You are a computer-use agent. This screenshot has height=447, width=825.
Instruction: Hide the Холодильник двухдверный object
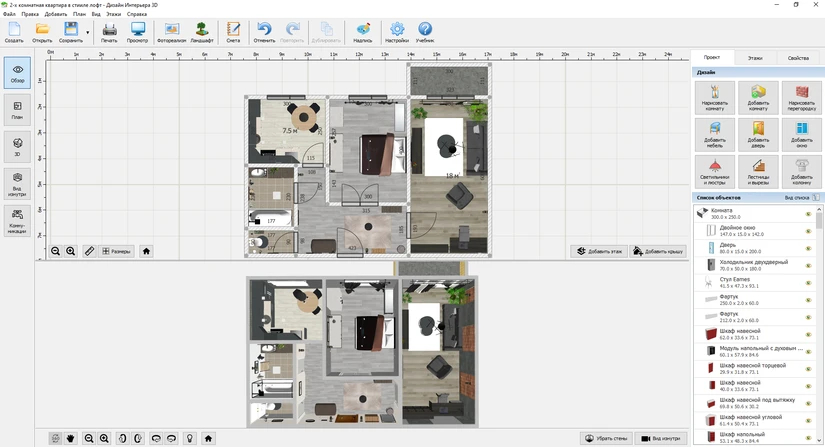tap(808, 265)
